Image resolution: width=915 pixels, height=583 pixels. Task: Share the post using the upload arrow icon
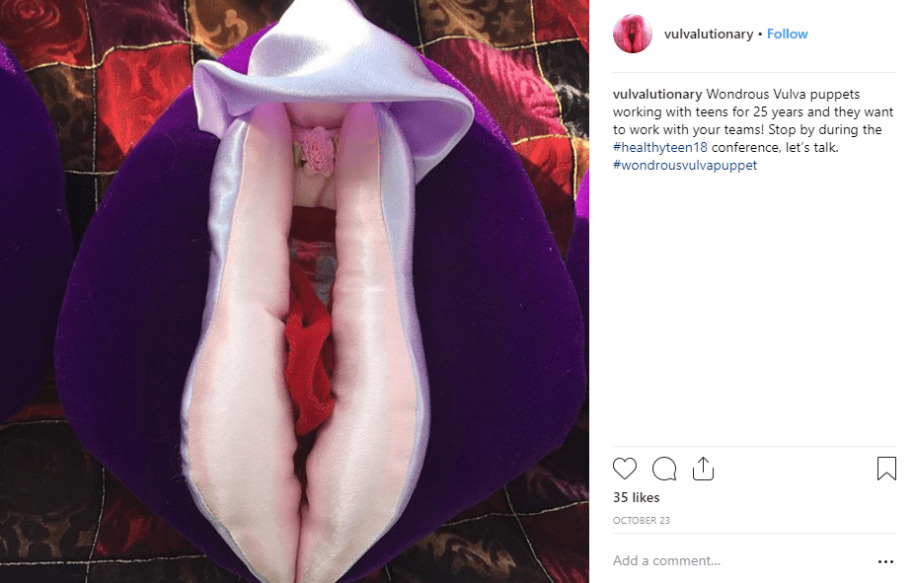point(703,469)
